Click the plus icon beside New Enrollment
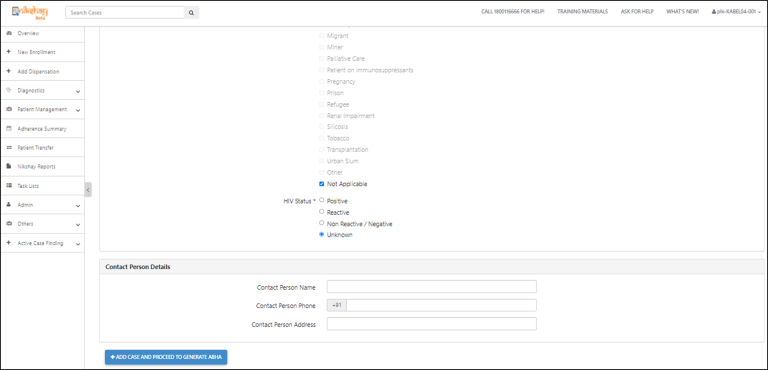This screenshot has height=370, width=768. tap(9, 52)
